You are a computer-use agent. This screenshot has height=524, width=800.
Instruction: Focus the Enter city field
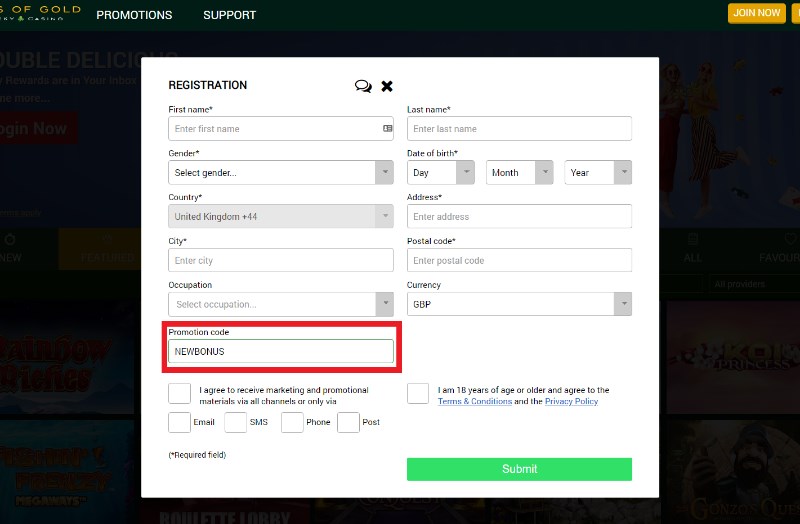(281, 260)
